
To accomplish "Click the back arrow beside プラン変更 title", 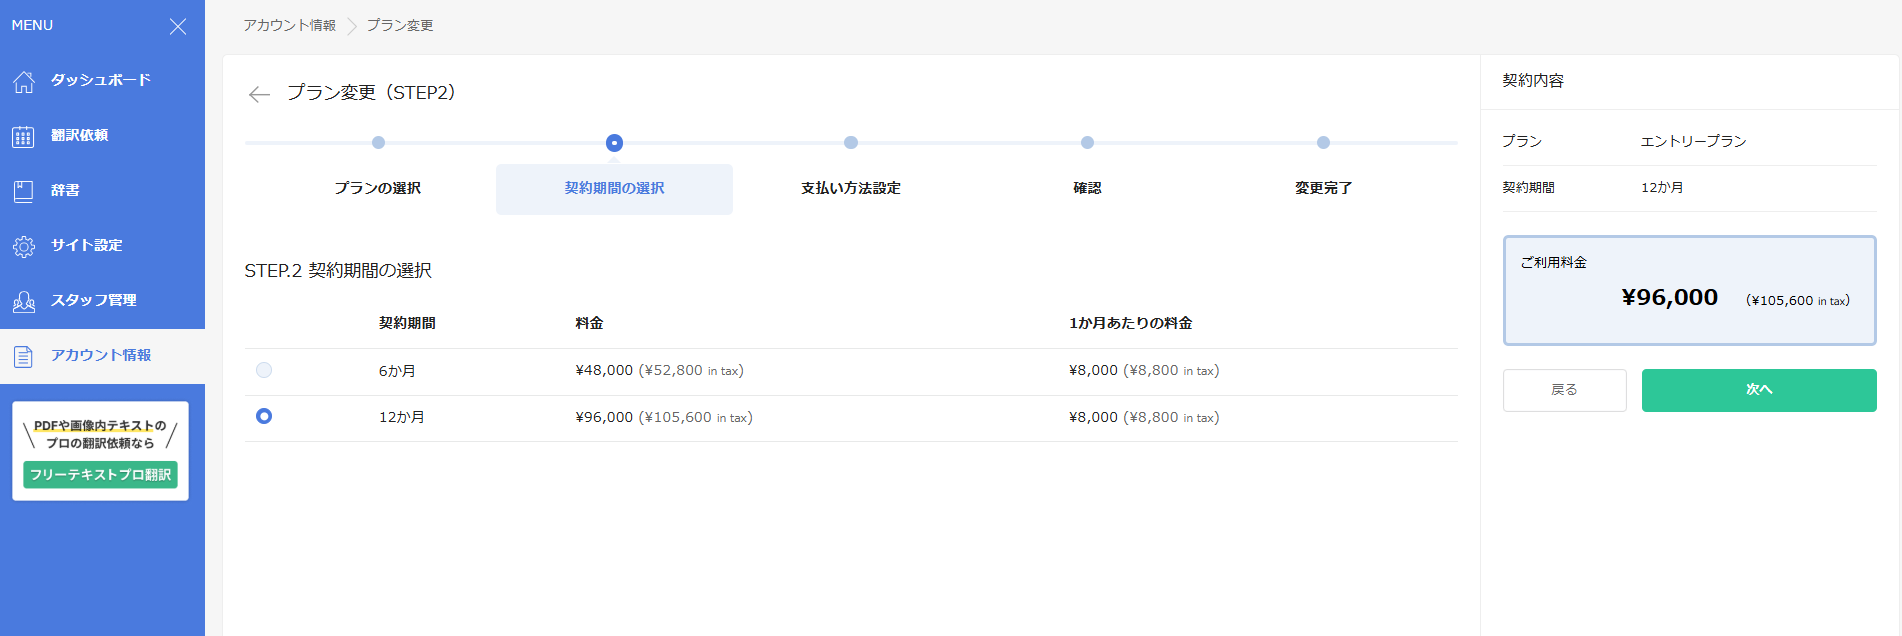I will pyautogui.click(x=259, y=94).
